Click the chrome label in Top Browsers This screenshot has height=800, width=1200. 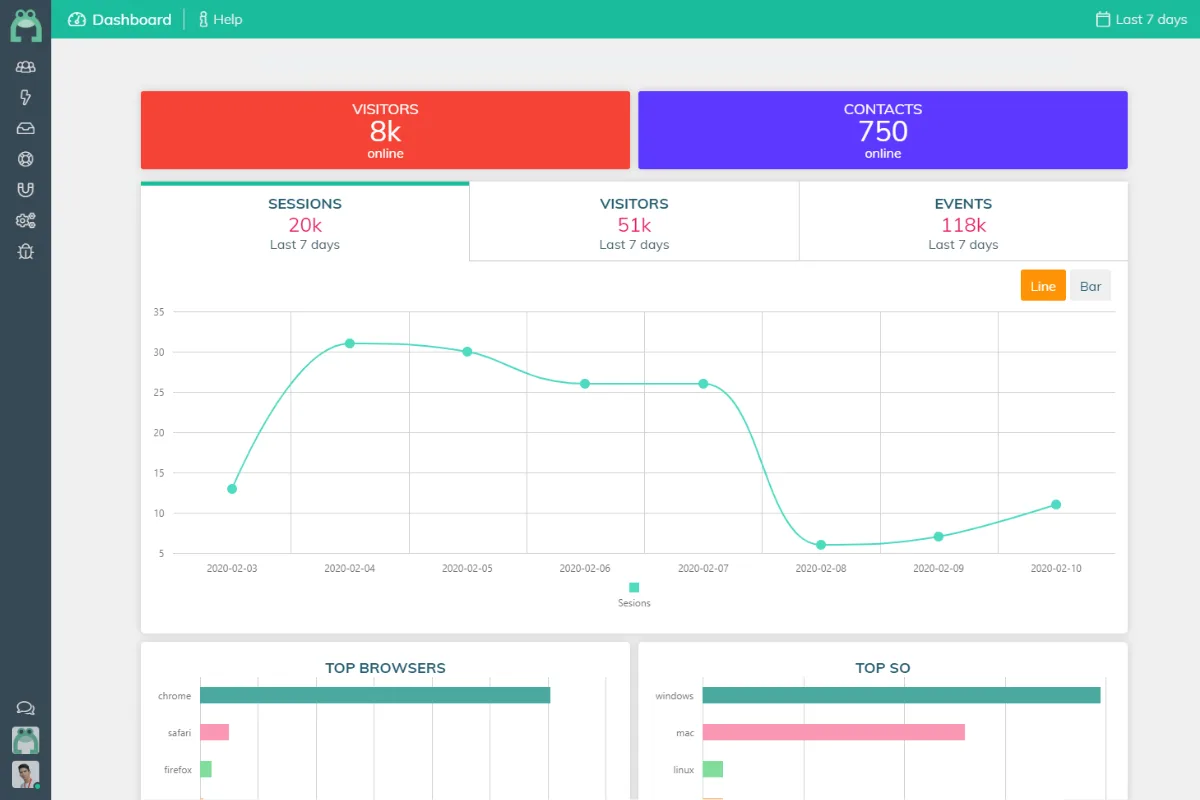click(175, 696)
